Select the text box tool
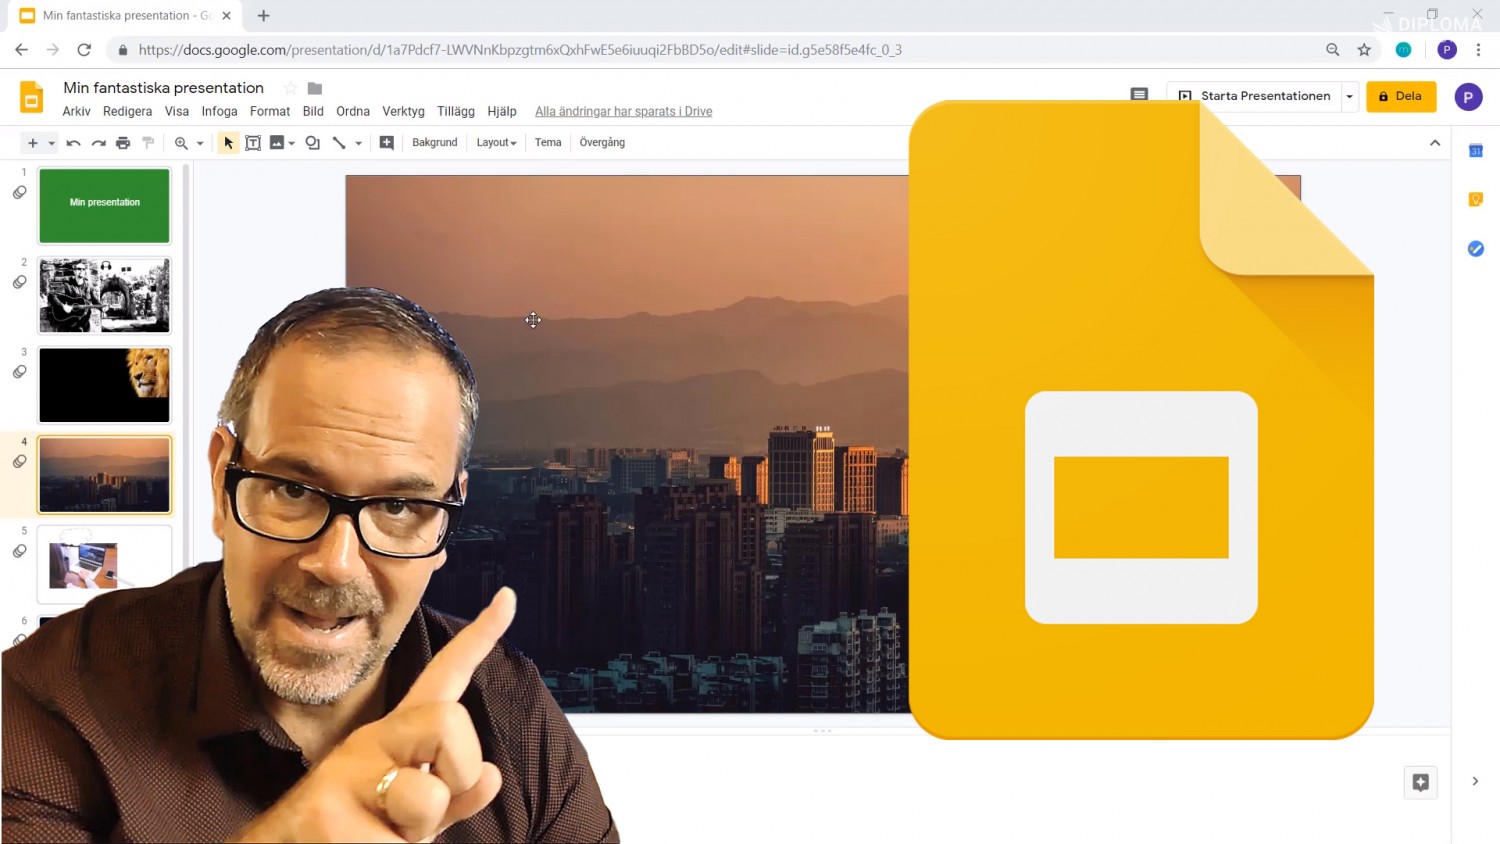Image resolution: width=1500 pixels, height=844 pixels. click(x=253, y=143)
